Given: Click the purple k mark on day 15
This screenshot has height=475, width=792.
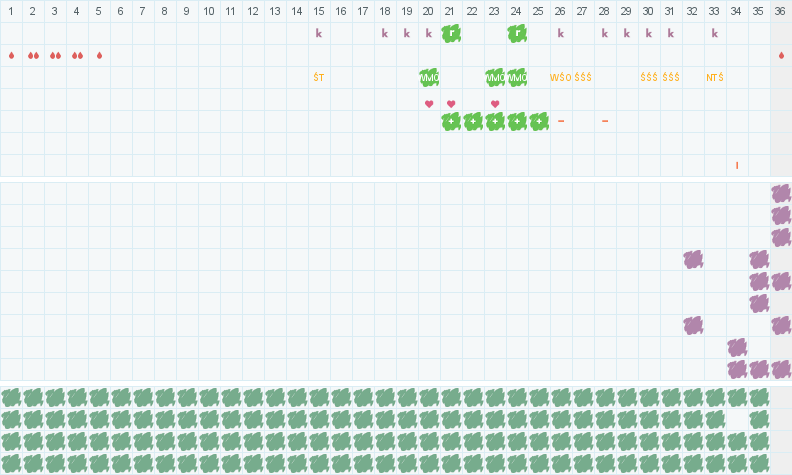Looking at the screenshot, I should 319,33.
